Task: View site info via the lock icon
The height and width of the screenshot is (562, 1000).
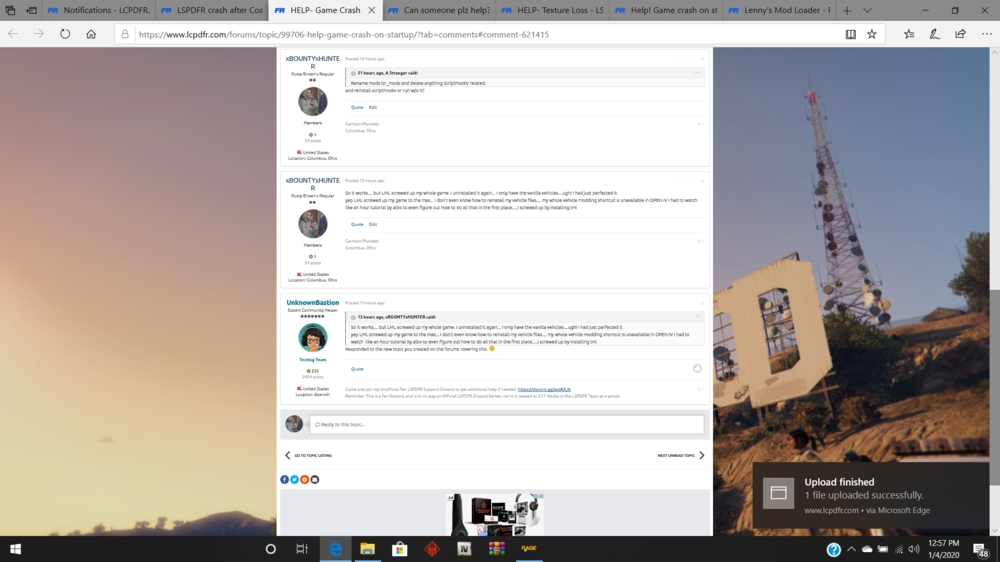Action: [x=125, y=34]
